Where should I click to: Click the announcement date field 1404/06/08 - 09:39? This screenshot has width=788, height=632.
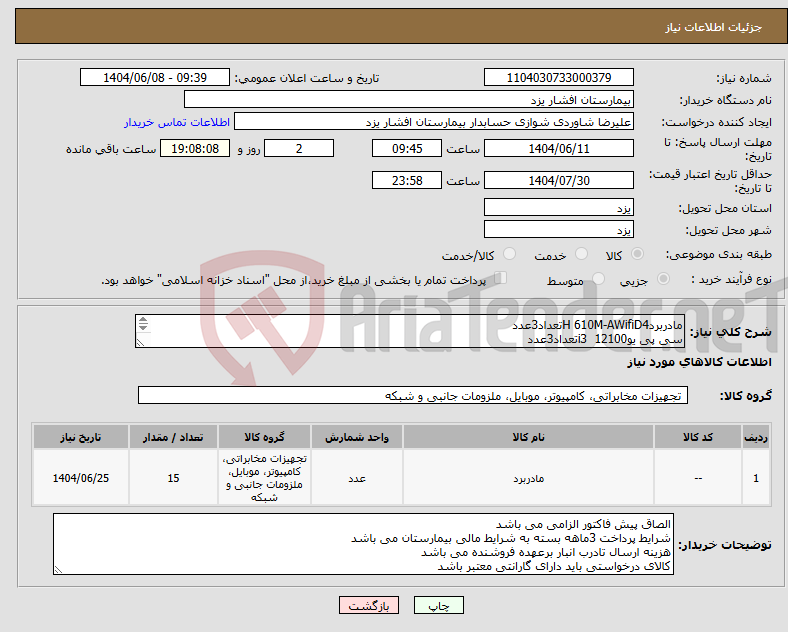pos(155,77)
